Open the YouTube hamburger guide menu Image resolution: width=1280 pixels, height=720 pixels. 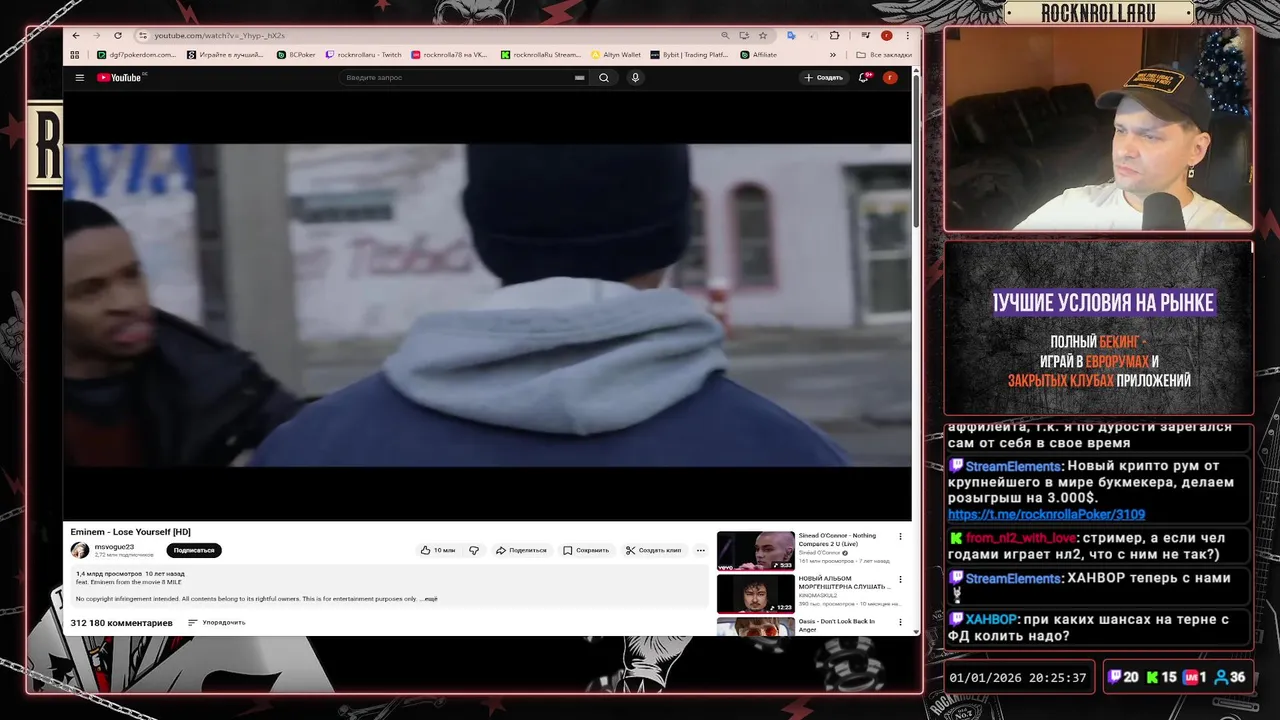tap(80, 77)
